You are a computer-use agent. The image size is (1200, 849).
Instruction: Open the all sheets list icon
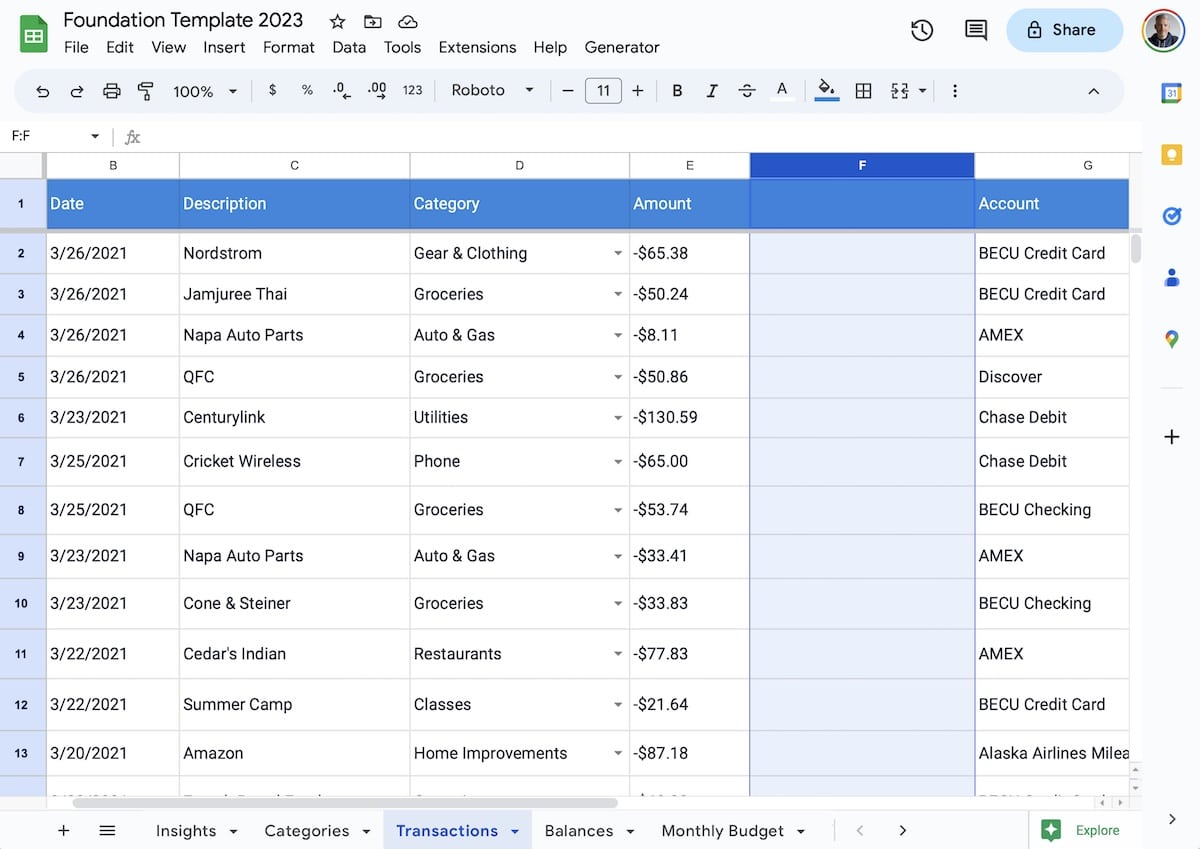(107, 830)
